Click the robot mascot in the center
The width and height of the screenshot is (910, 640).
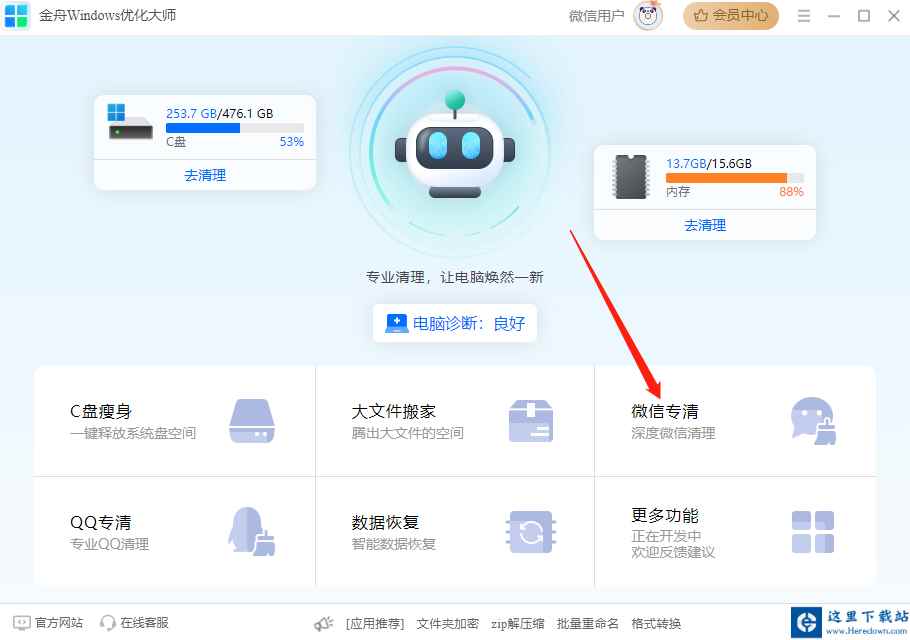pyautogui.click(x=454, y=146)
